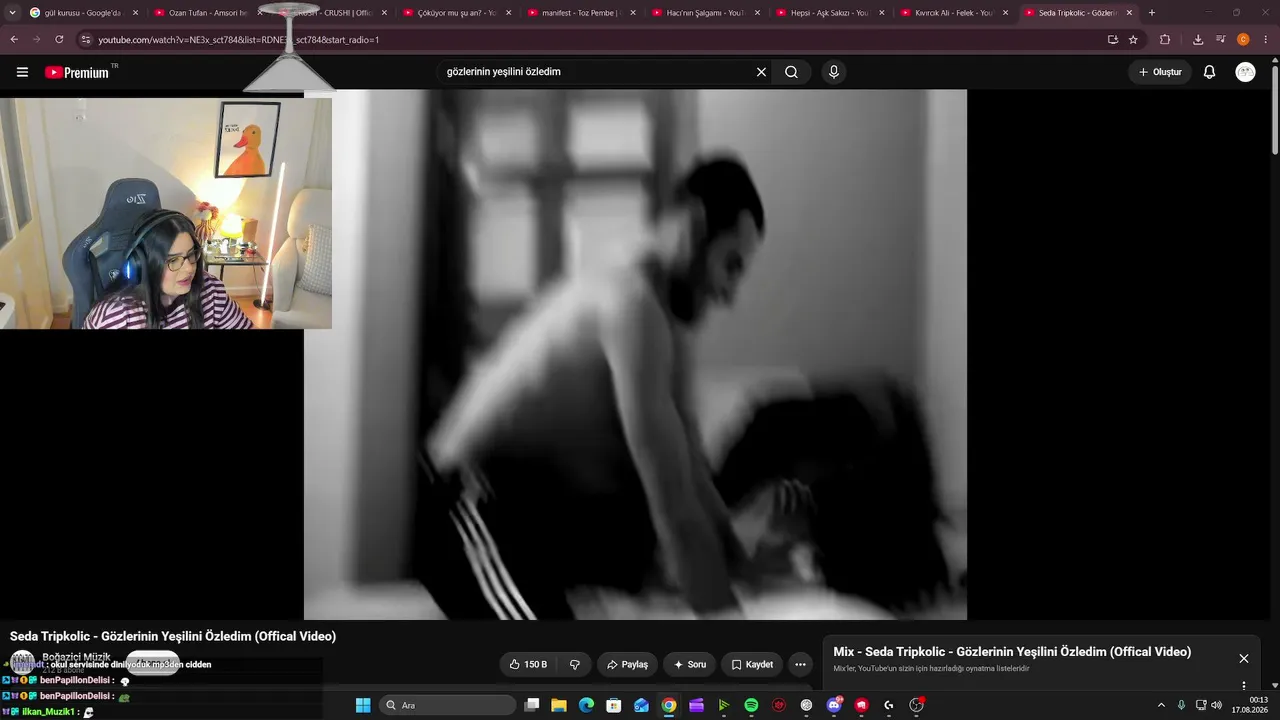Open Spotify from taskbar
Screen dimensions: 1280x720
pyautogui.click(x=751, y=705)
